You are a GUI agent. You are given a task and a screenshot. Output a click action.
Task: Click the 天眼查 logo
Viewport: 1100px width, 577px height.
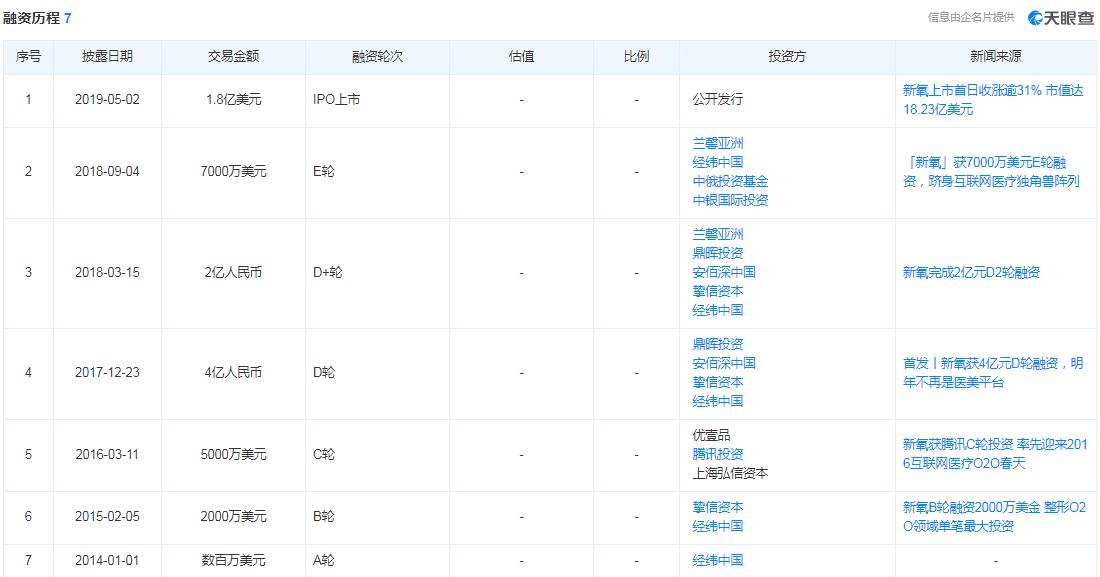point(1060,18)
